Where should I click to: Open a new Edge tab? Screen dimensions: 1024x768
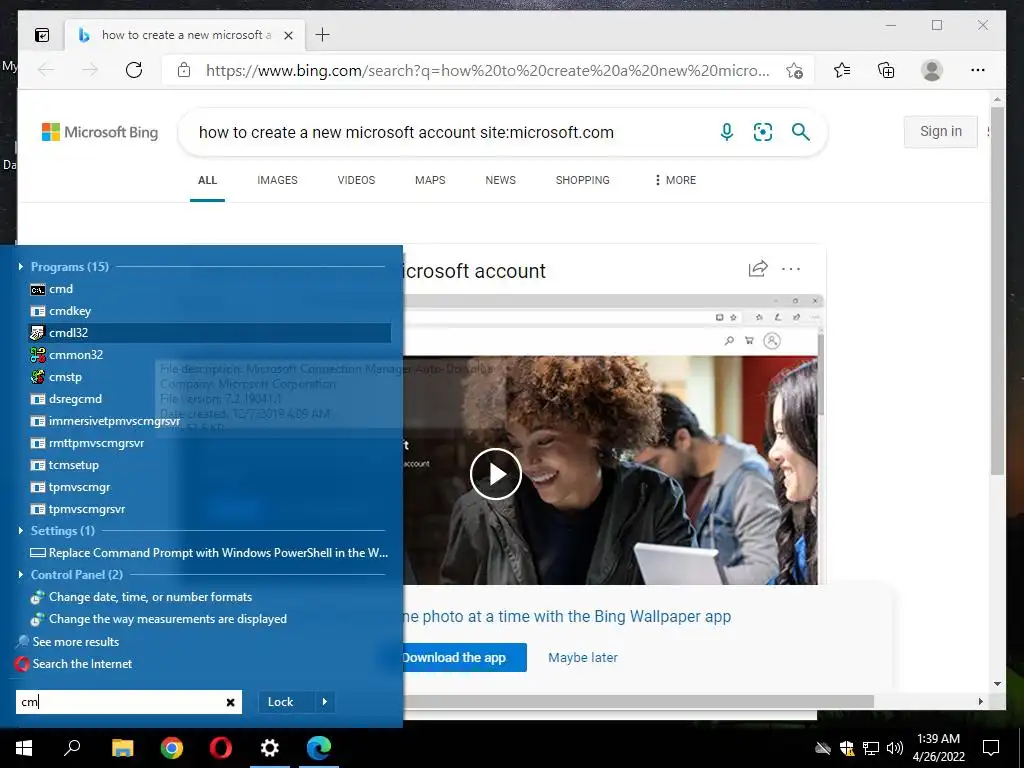323,35
